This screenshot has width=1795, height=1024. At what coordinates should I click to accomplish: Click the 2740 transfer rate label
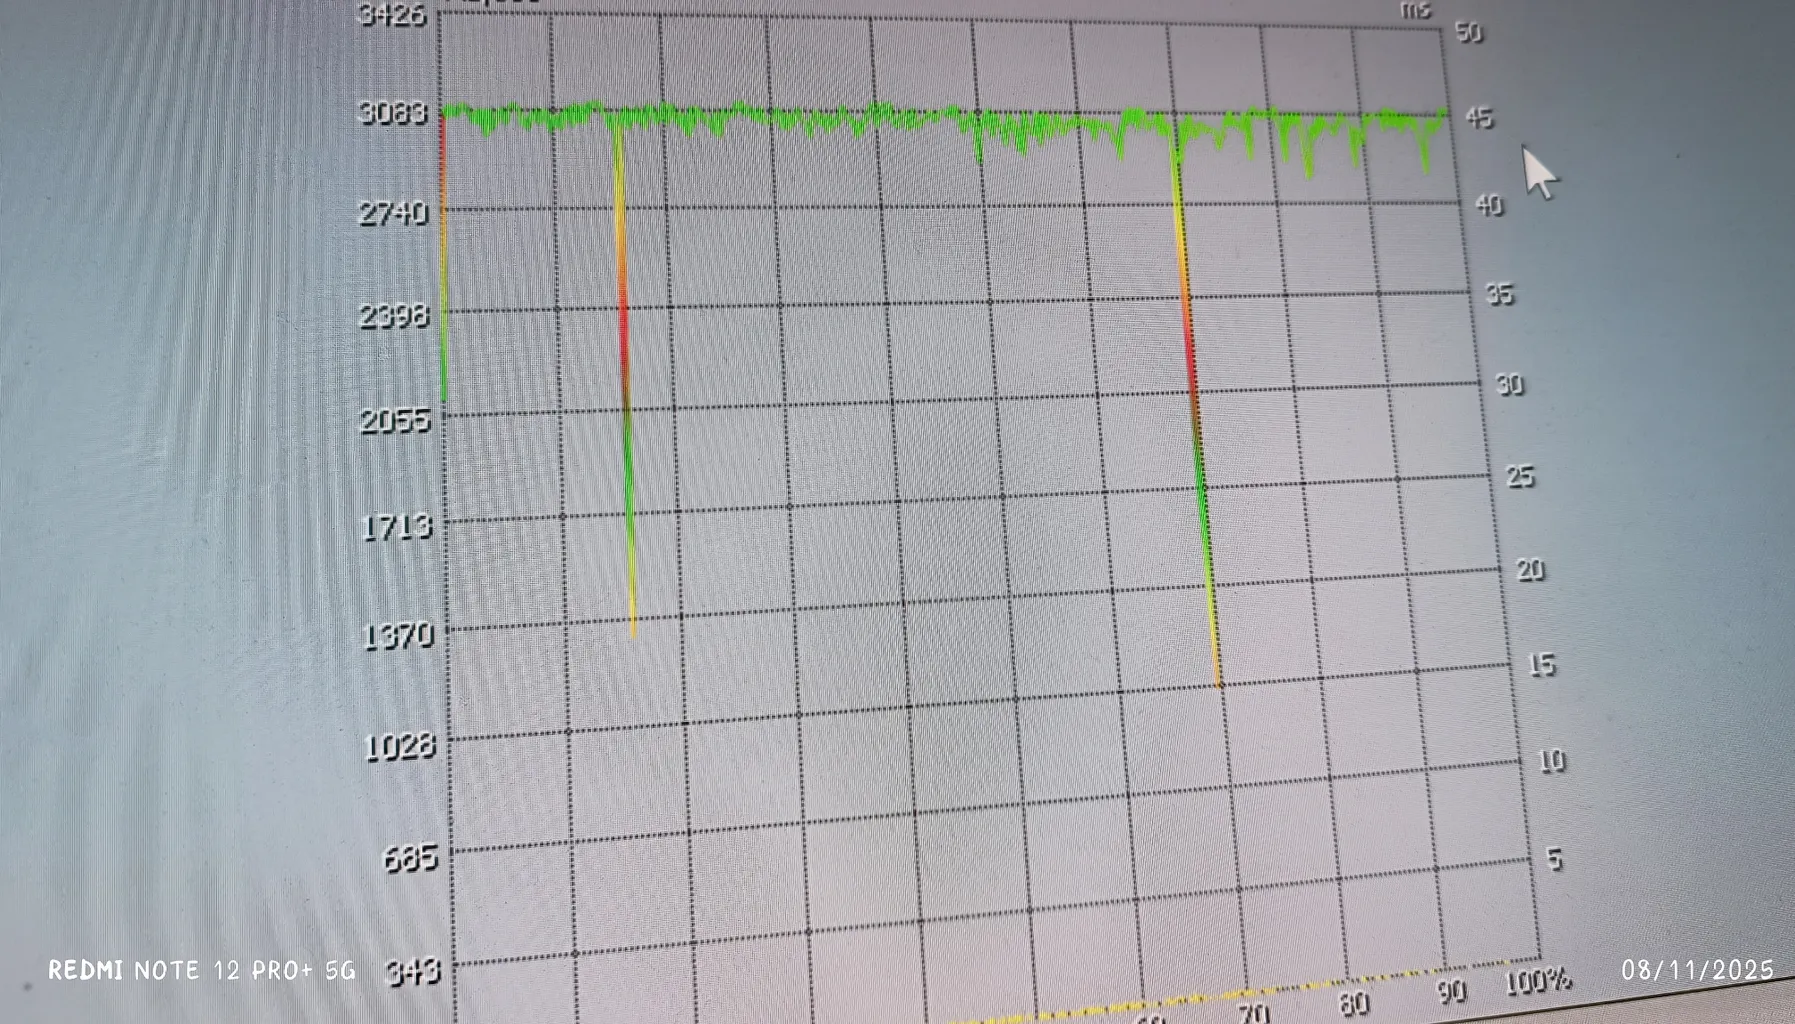392,213
